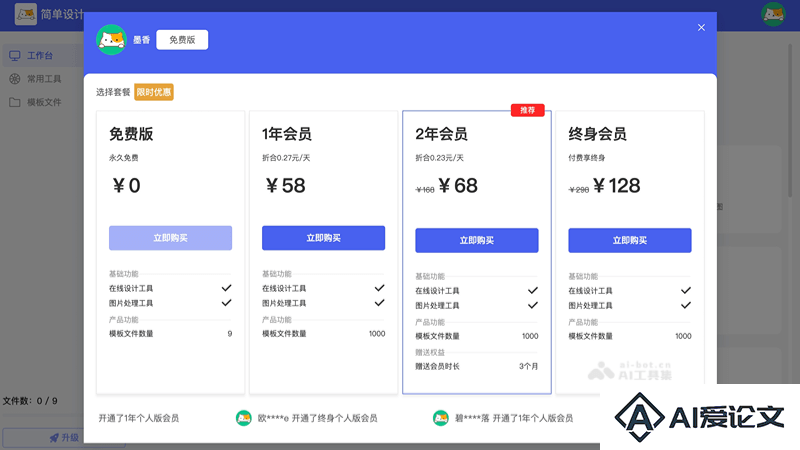Open 常用工具 in the sidebar

tap(44, 79)
